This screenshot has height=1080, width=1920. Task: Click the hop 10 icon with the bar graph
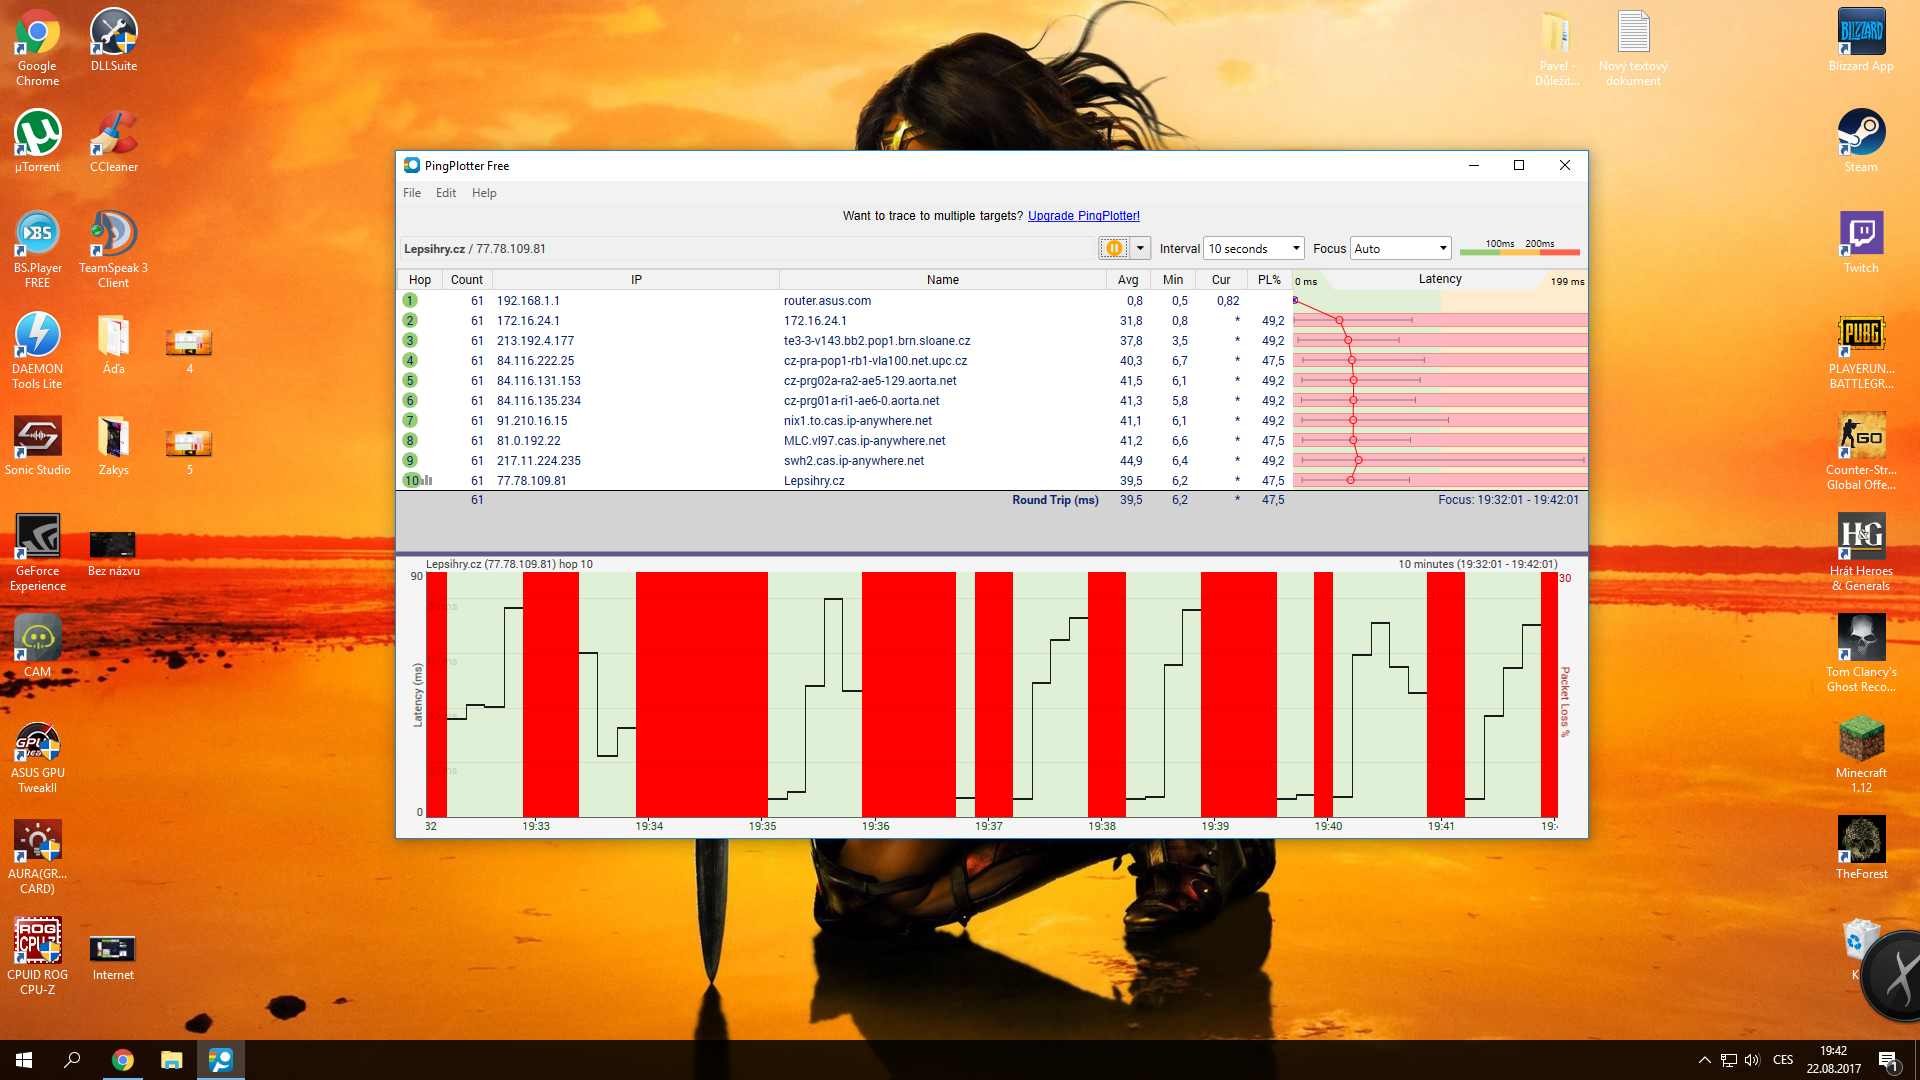click(x=417, y=480)
